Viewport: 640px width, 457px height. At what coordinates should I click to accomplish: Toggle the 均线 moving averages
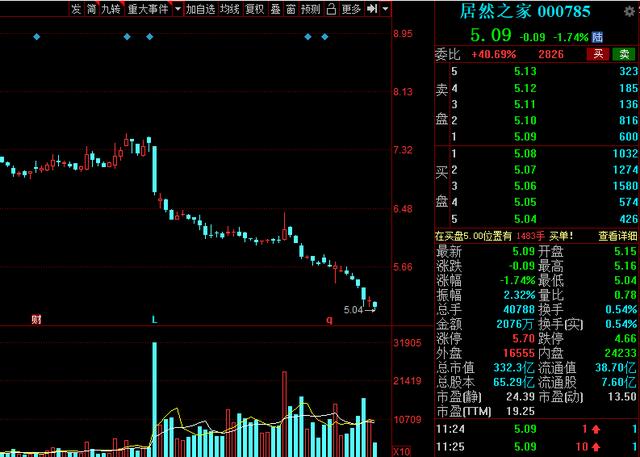229,9
